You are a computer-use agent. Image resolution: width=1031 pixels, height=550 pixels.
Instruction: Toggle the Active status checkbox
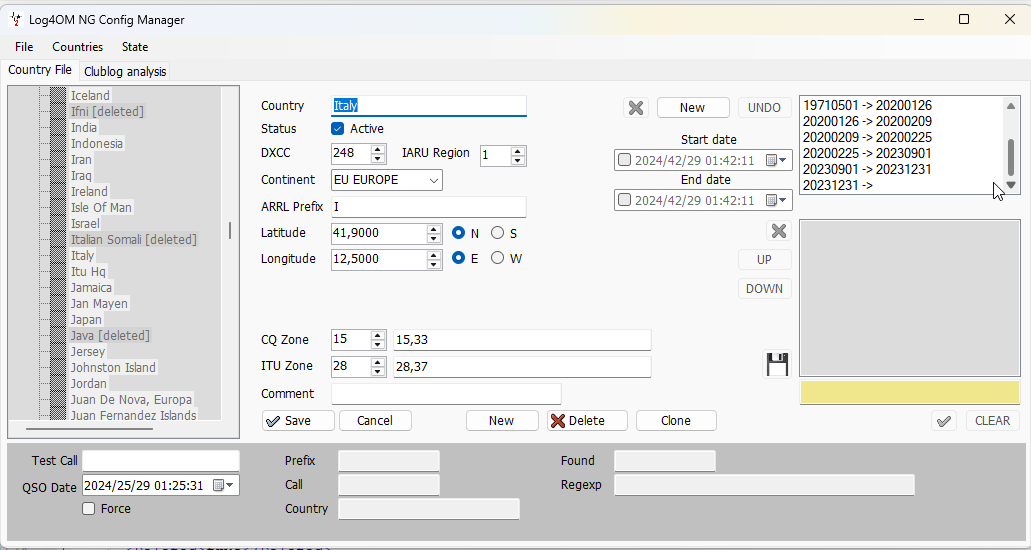(x=337, y=128)
